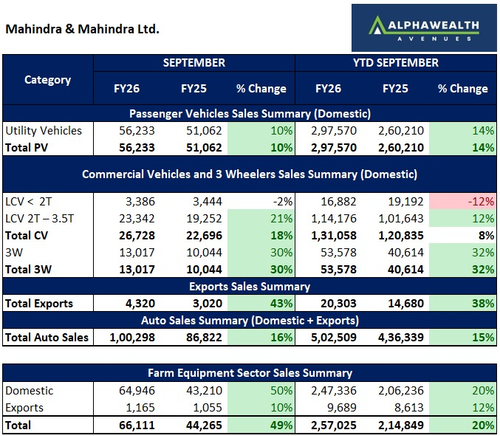Select the 86,822 cell
Image resolution: width=500 pixels, height=436 pixels.
pyautogui.click(x=204, y=338)
